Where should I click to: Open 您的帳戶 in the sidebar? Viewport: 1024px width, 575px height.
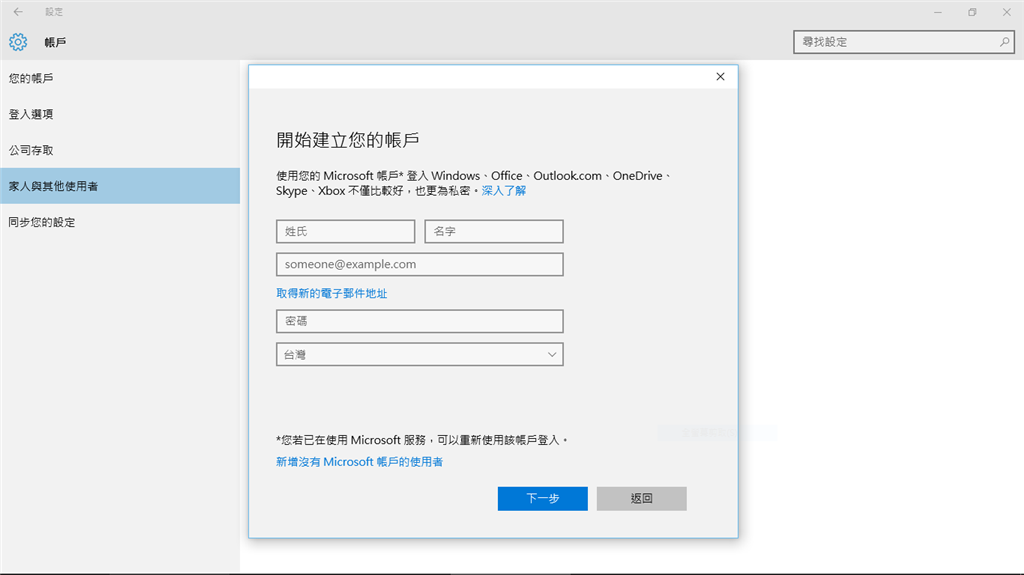tap(120, 78)
